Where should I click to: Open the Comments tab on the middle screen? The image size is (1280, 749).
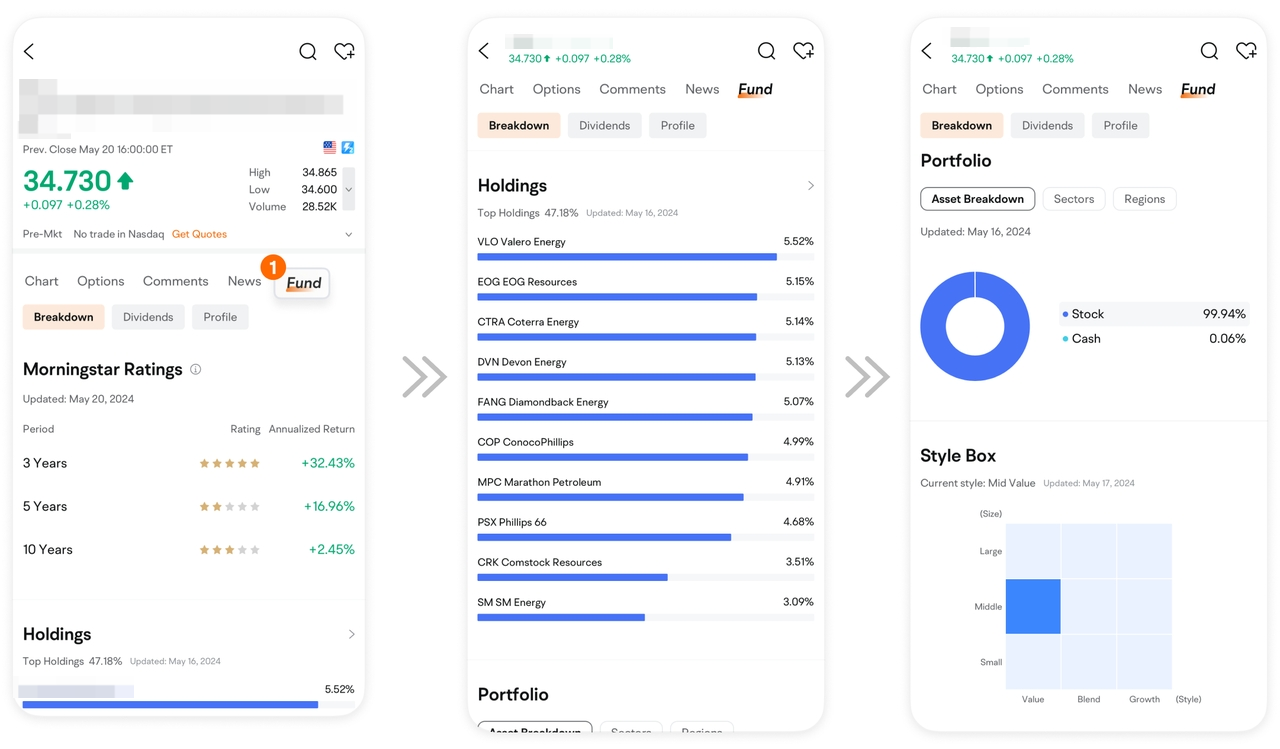pyautogui.click(x=633, y=89)
